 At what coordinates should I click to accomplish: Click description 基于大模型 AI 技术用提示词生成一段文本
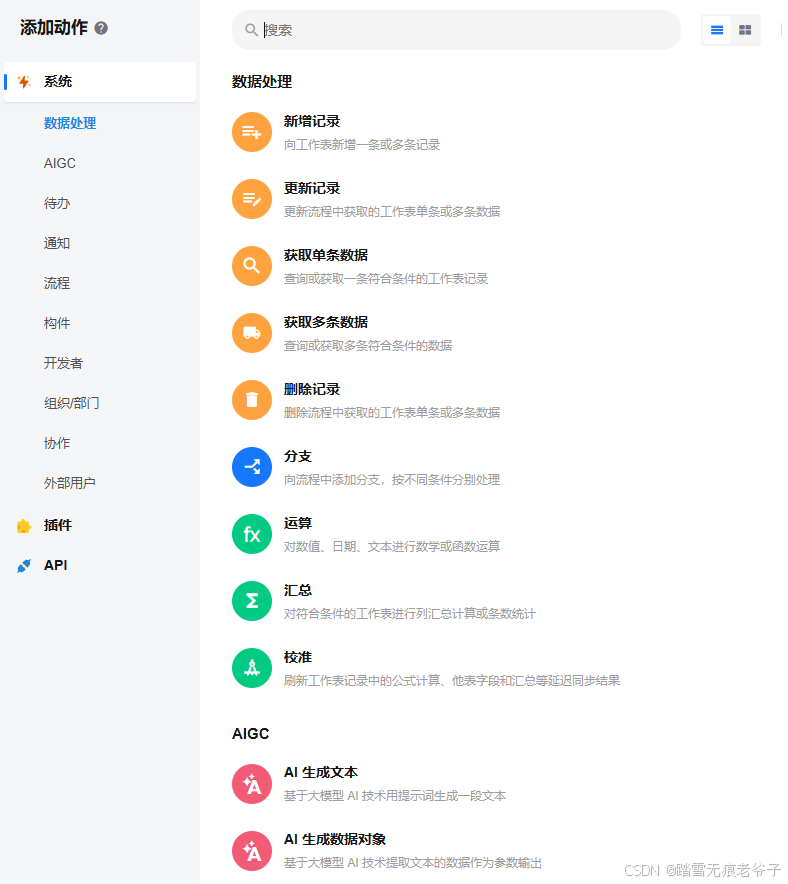tap(395, 795)
